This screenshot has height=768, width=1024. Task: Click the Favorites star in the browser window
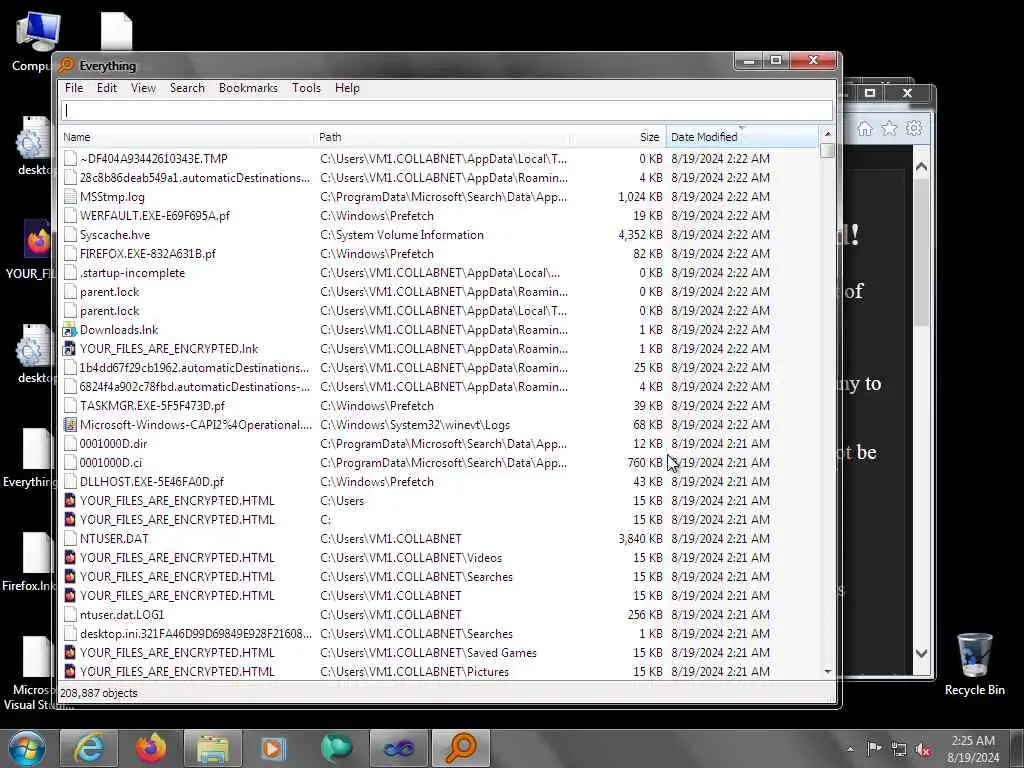[x=889, y=129]
